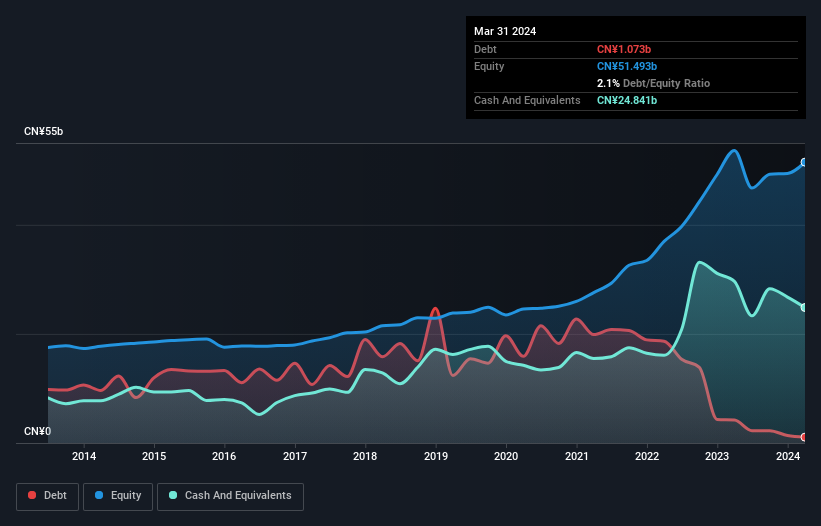Viewport: 821px width, 526px height.
Task: Click the 2018 x-axis label
Action: pyautogui.click(x=365, y=456)
